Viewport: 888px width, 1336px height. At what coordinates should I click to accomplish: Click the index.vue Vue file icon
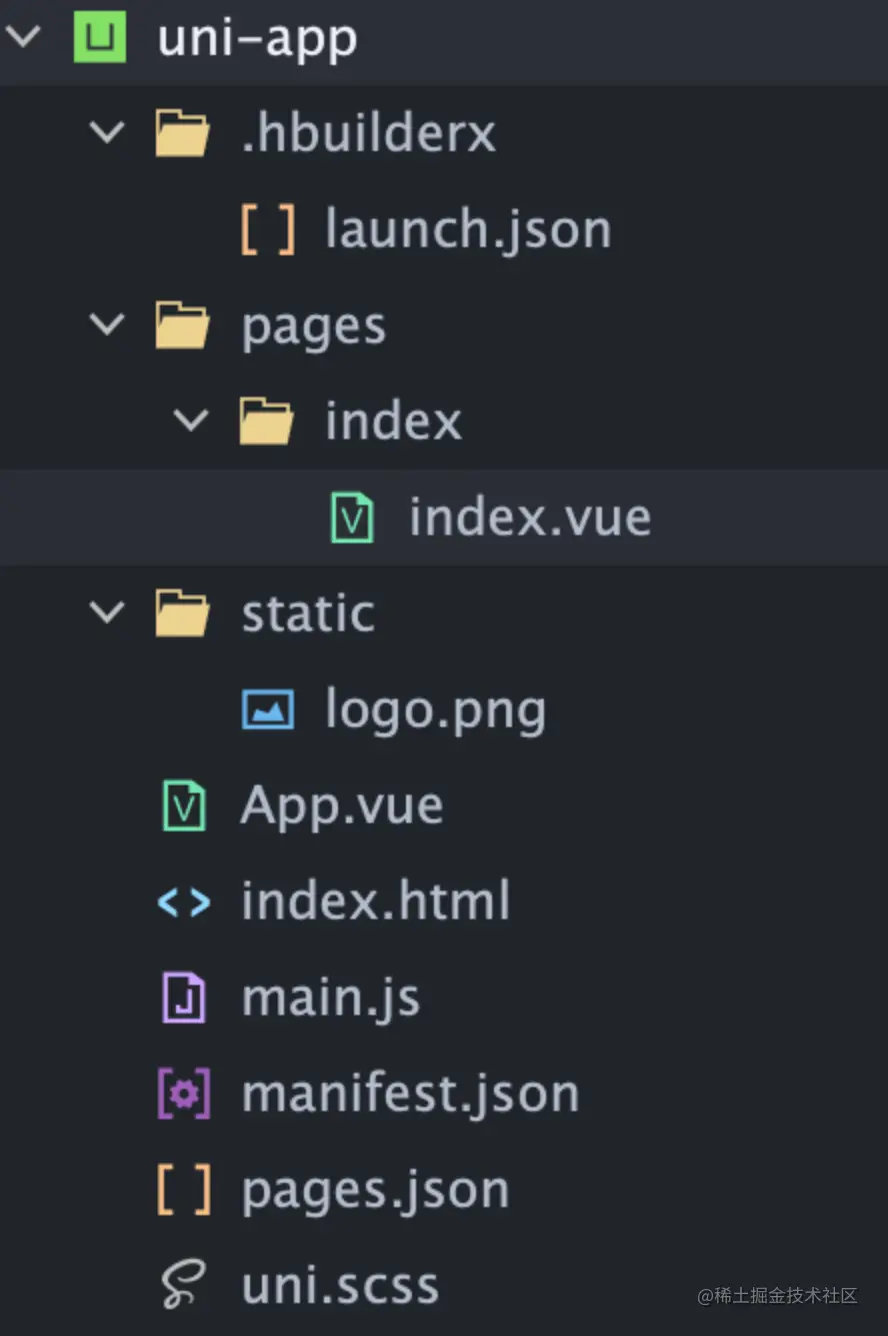(352, 519)
